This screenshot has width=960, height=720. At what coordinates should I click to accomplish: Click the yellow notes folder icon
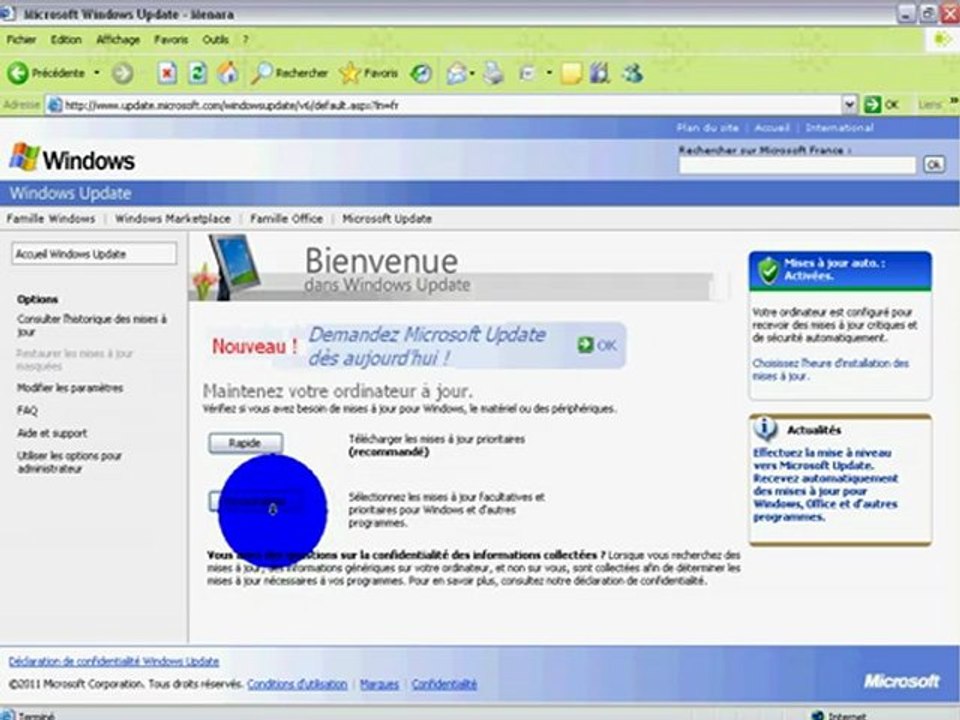pos(571,73)
